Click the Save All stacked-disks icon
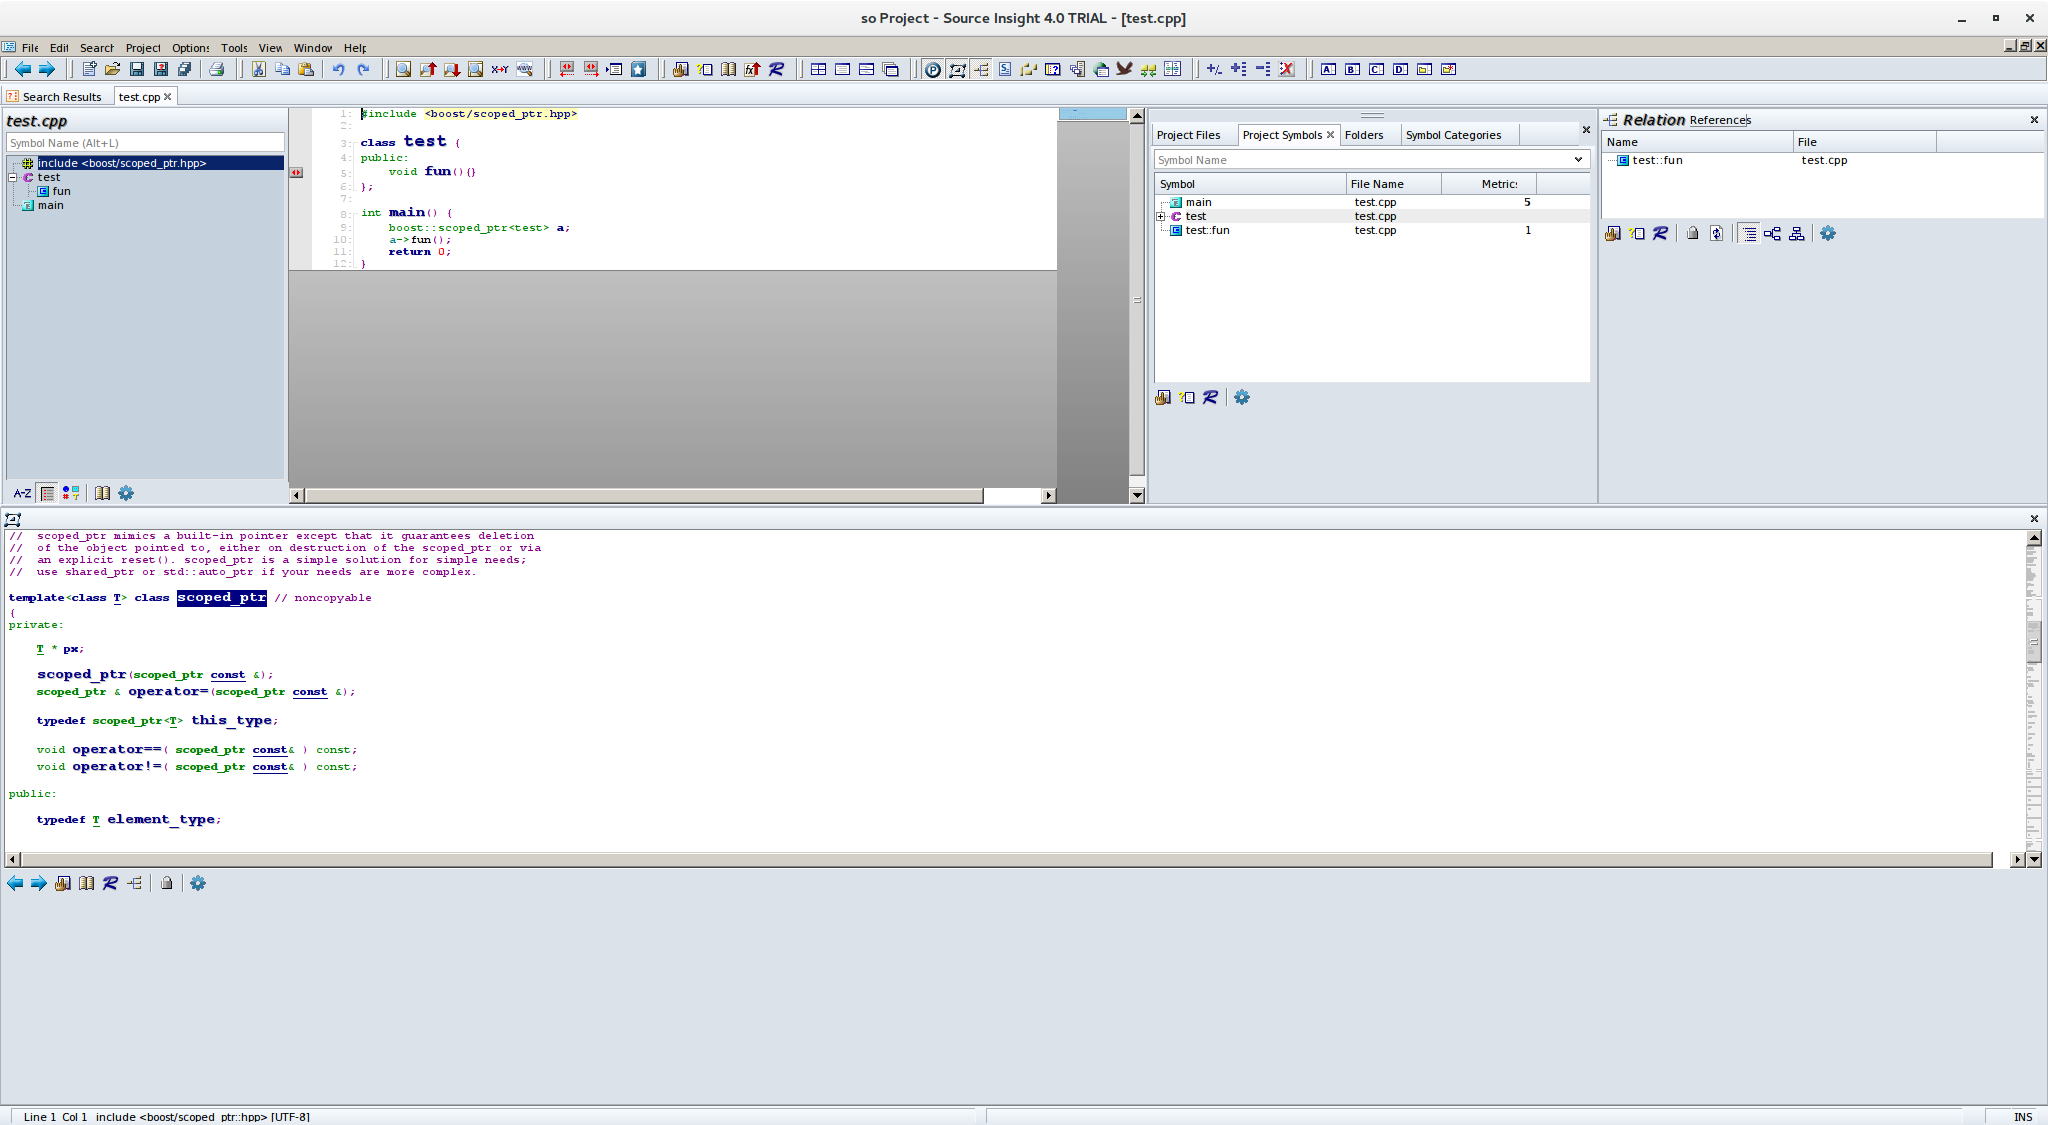 point(184,69)
